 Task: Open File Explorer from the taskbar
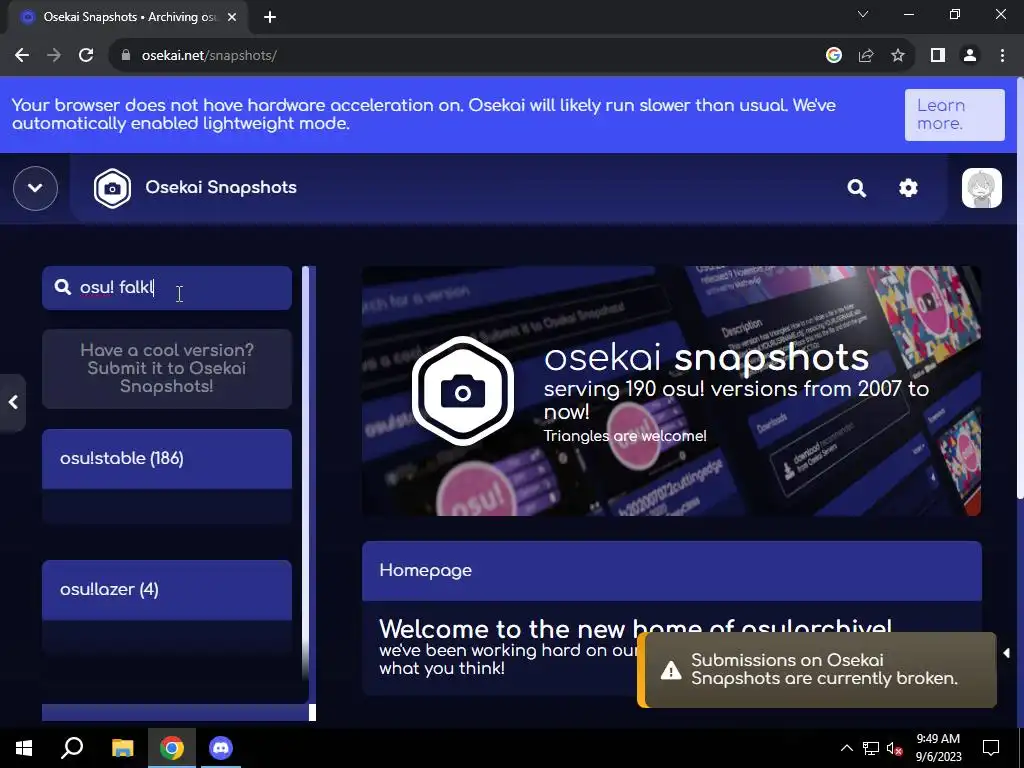coord(122,748)
